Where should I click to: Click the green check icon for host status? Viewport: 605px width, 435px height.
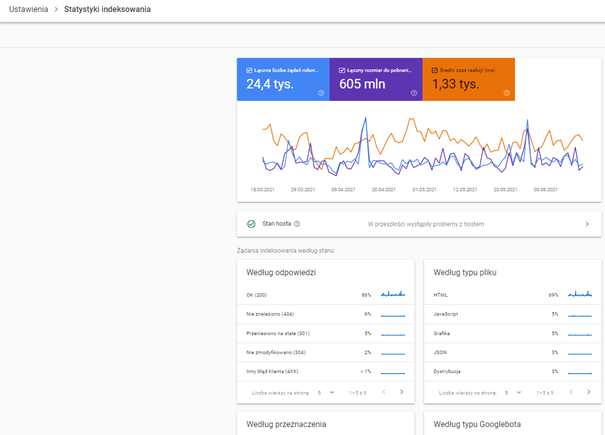coord(251,224)
